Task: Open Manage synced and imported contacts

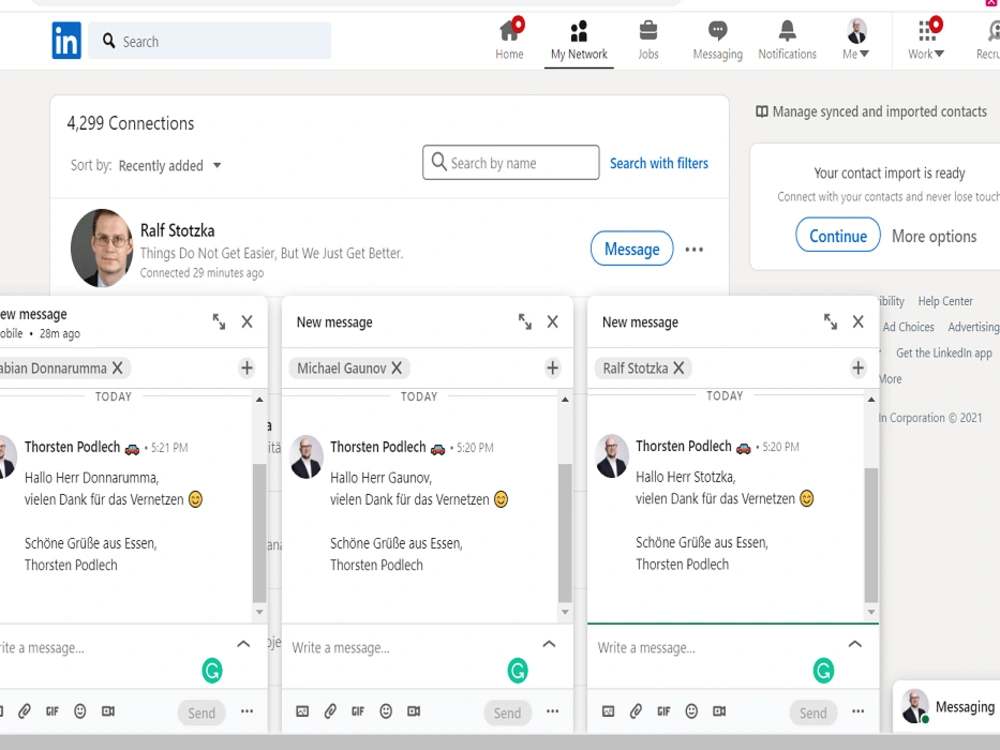Action: (871, 112)
